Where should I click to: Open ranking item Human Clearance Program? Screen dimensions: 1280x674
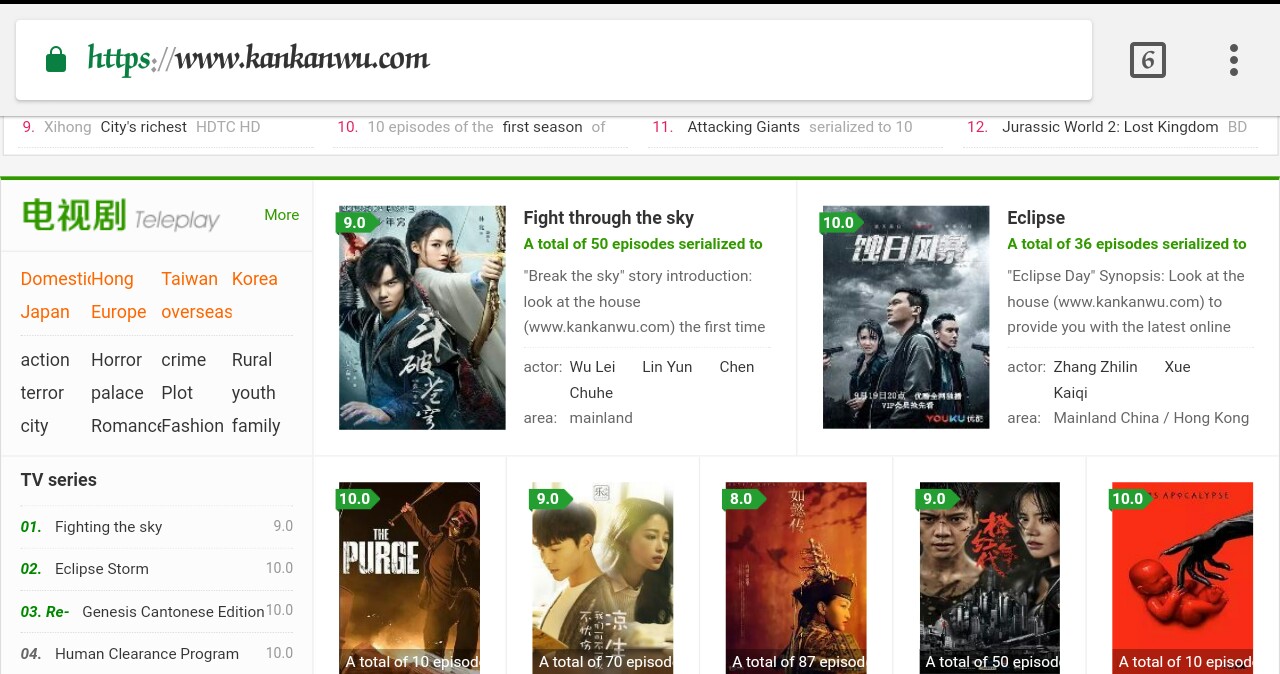(147, 654)
